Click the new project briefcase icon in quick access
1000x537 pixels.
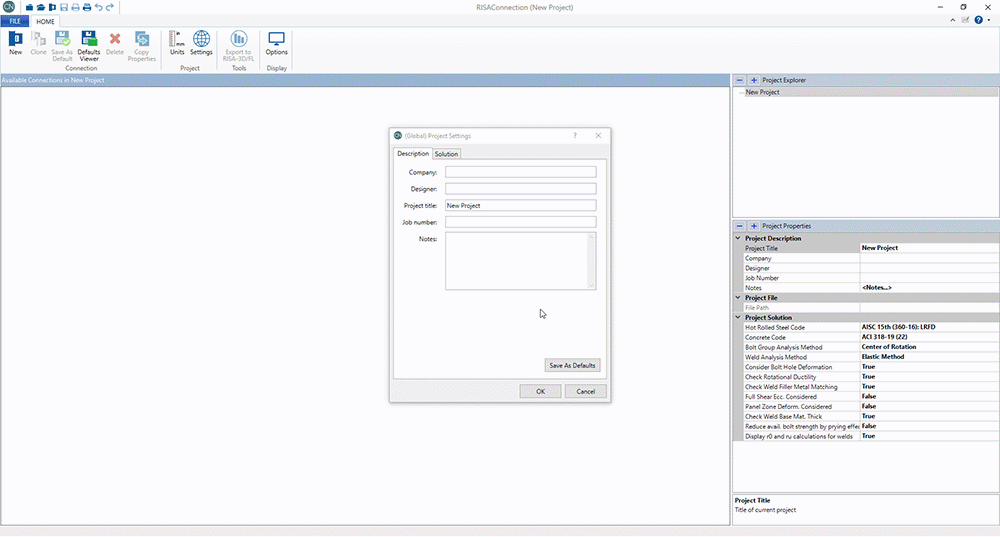(x=29, y=7)
